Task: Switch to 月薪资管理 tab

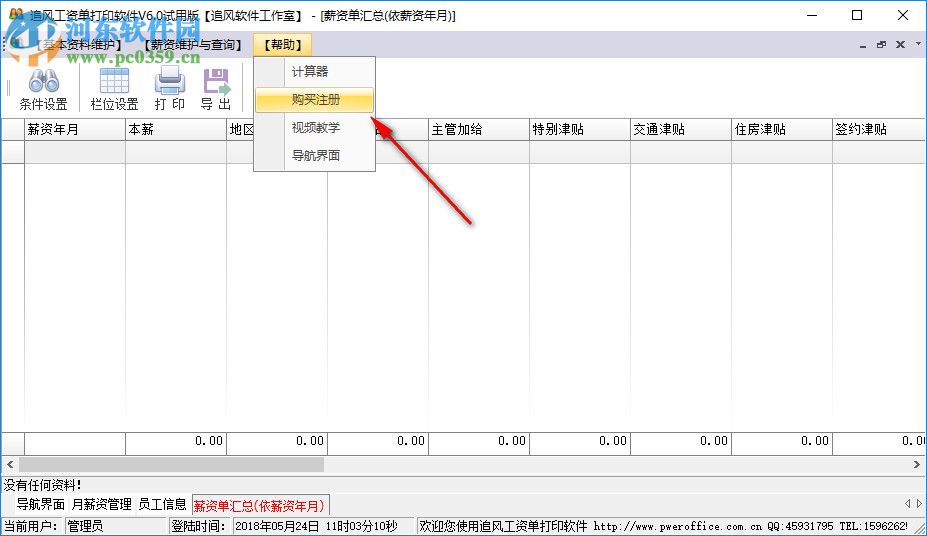Action: [101, 505]
